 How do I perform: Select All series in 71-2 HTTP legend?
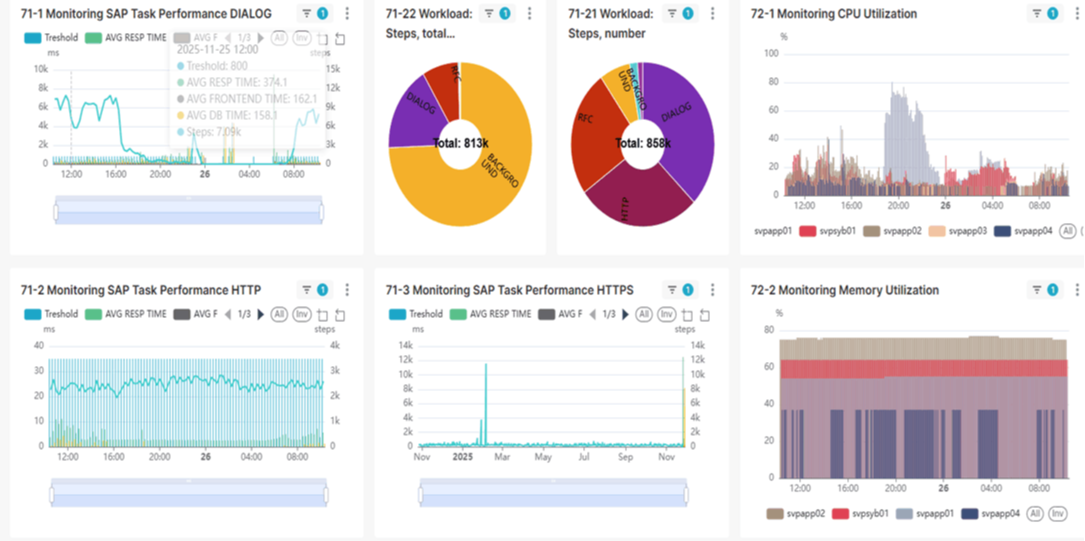(280, 314)
